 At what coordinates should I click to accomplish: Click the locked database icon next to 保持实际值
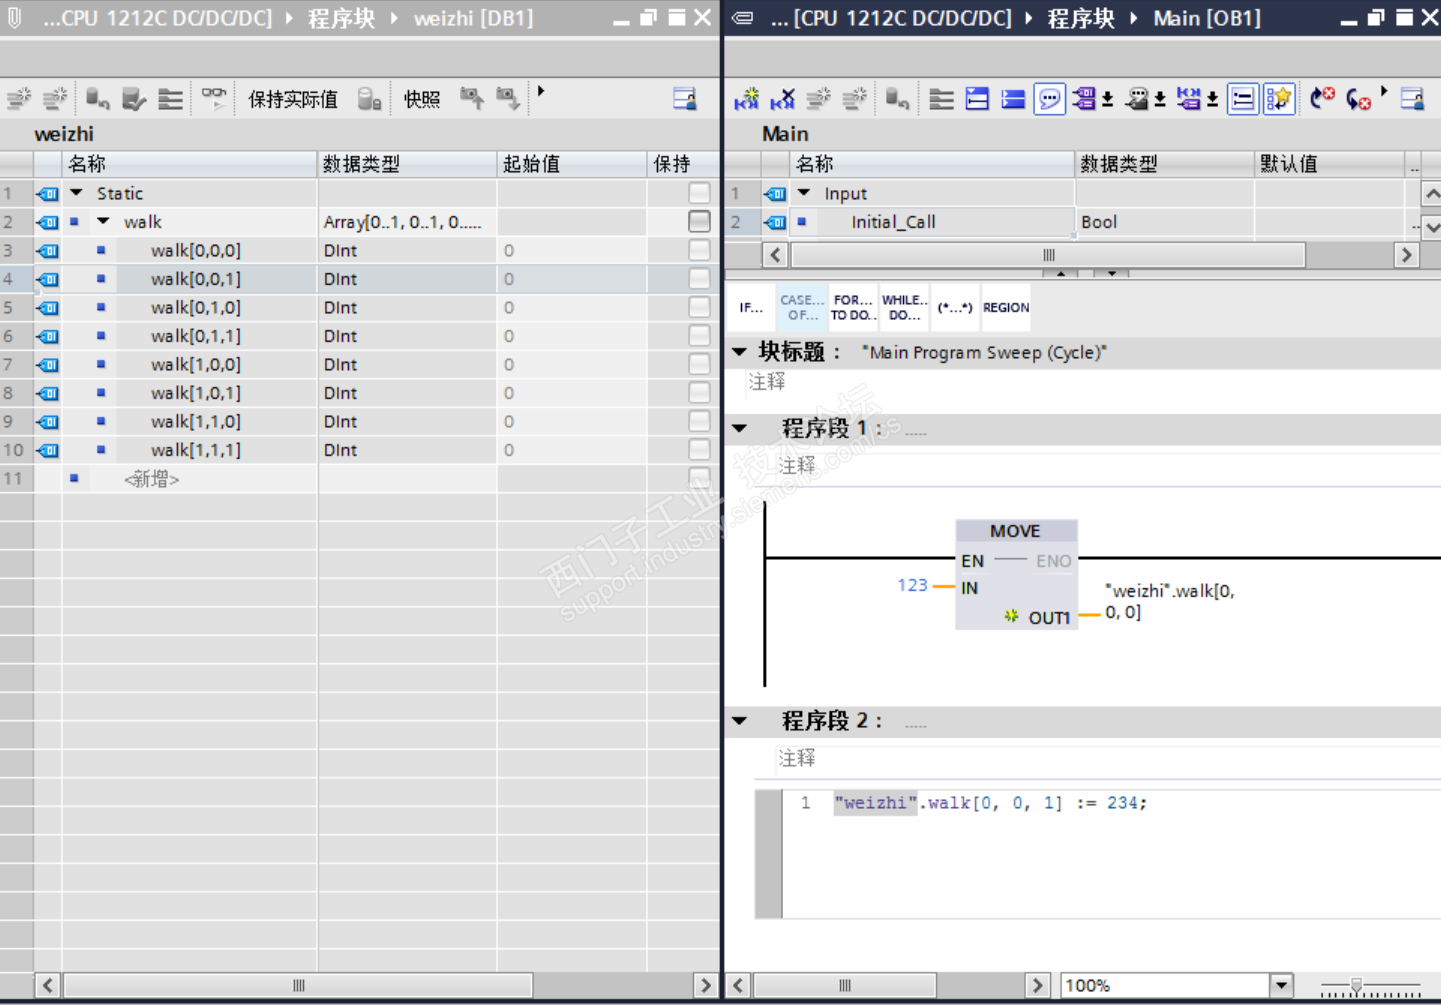click(x=370, y=98)
